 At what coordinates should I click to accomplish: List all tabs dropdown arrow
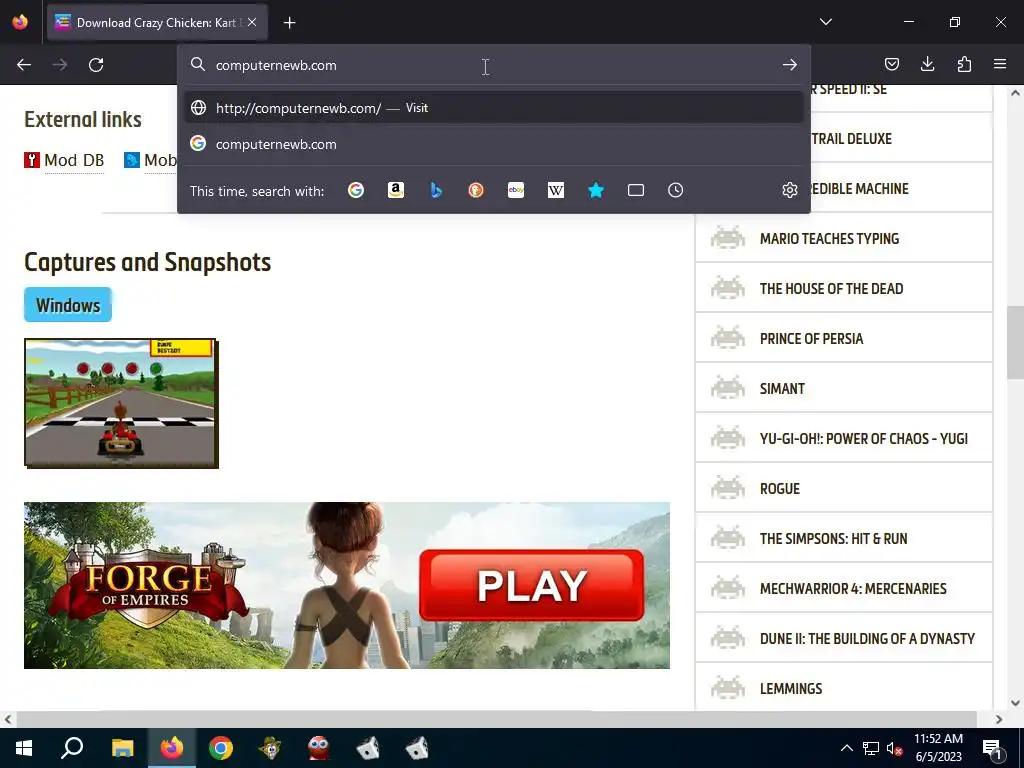[x=825, y=22]
